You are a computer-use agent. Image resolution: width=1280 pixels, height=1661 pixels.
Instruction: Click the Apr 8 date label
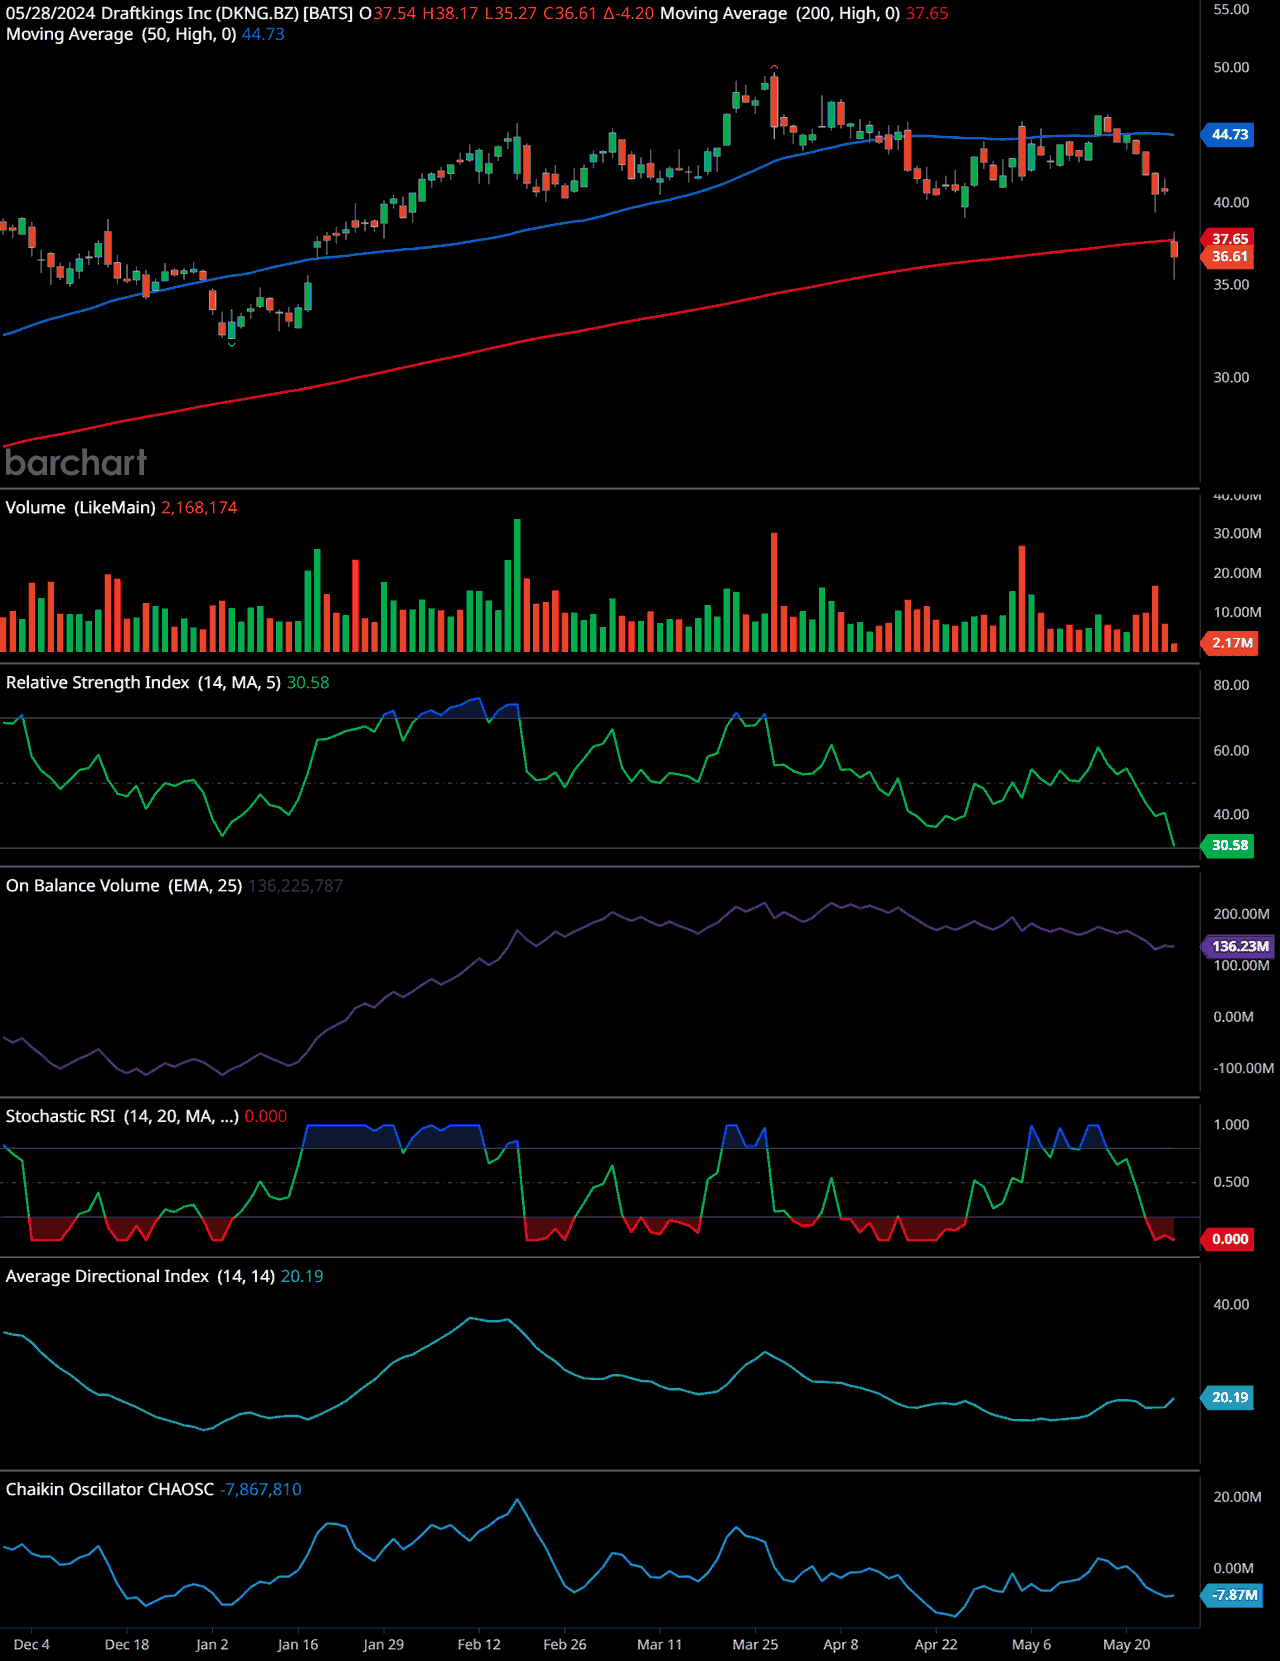tap(841, 1645)
